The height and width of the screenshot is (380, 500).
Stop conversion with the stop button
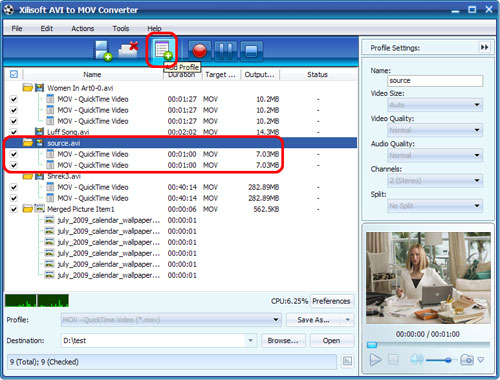pyautogui.click(x=251, y=51)
